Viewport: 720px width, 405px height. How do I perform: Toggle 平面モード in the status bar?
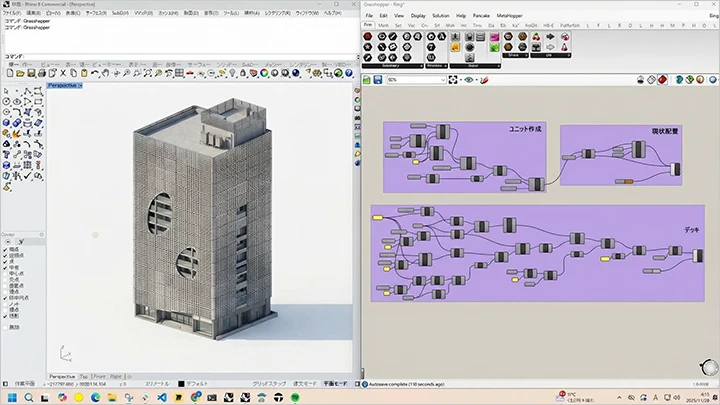pos(335,384)
